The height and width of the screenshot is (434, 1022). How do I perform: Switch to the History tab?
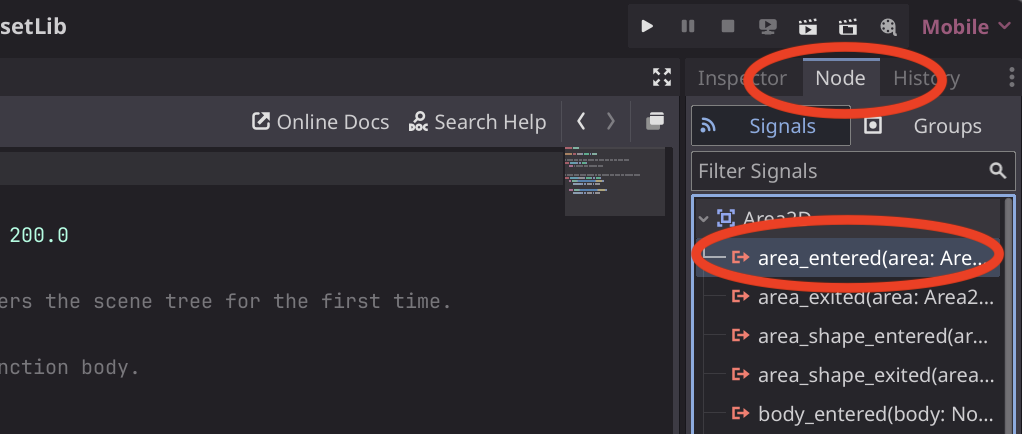926,78
